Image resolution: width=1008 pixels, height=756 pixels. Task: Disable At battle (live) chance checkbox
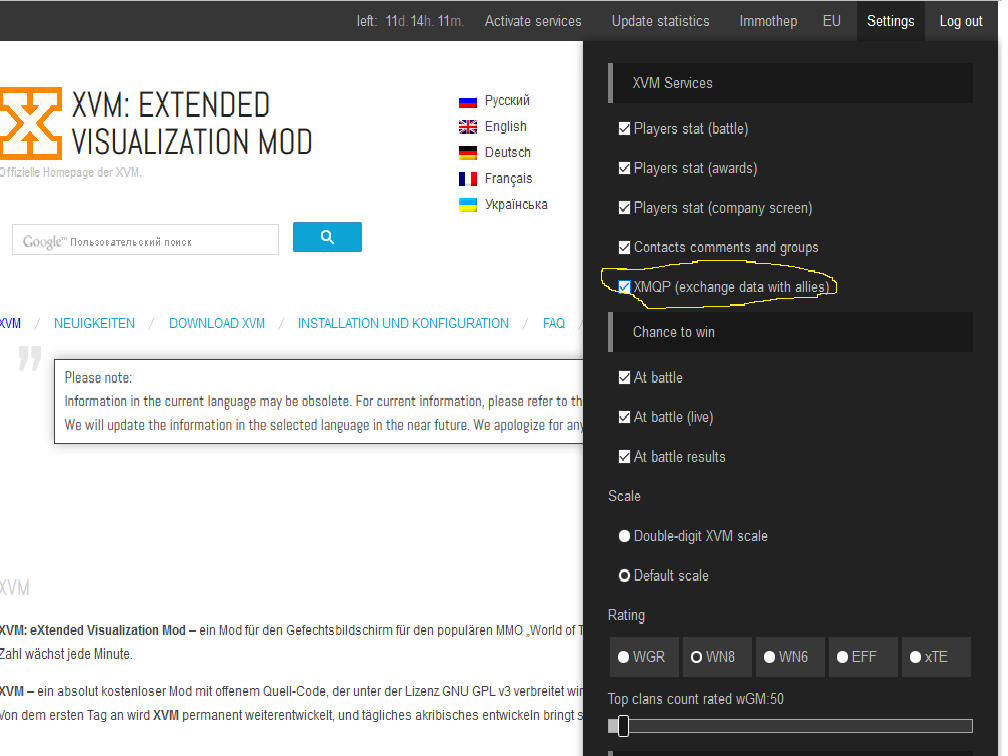click(625, 417)
